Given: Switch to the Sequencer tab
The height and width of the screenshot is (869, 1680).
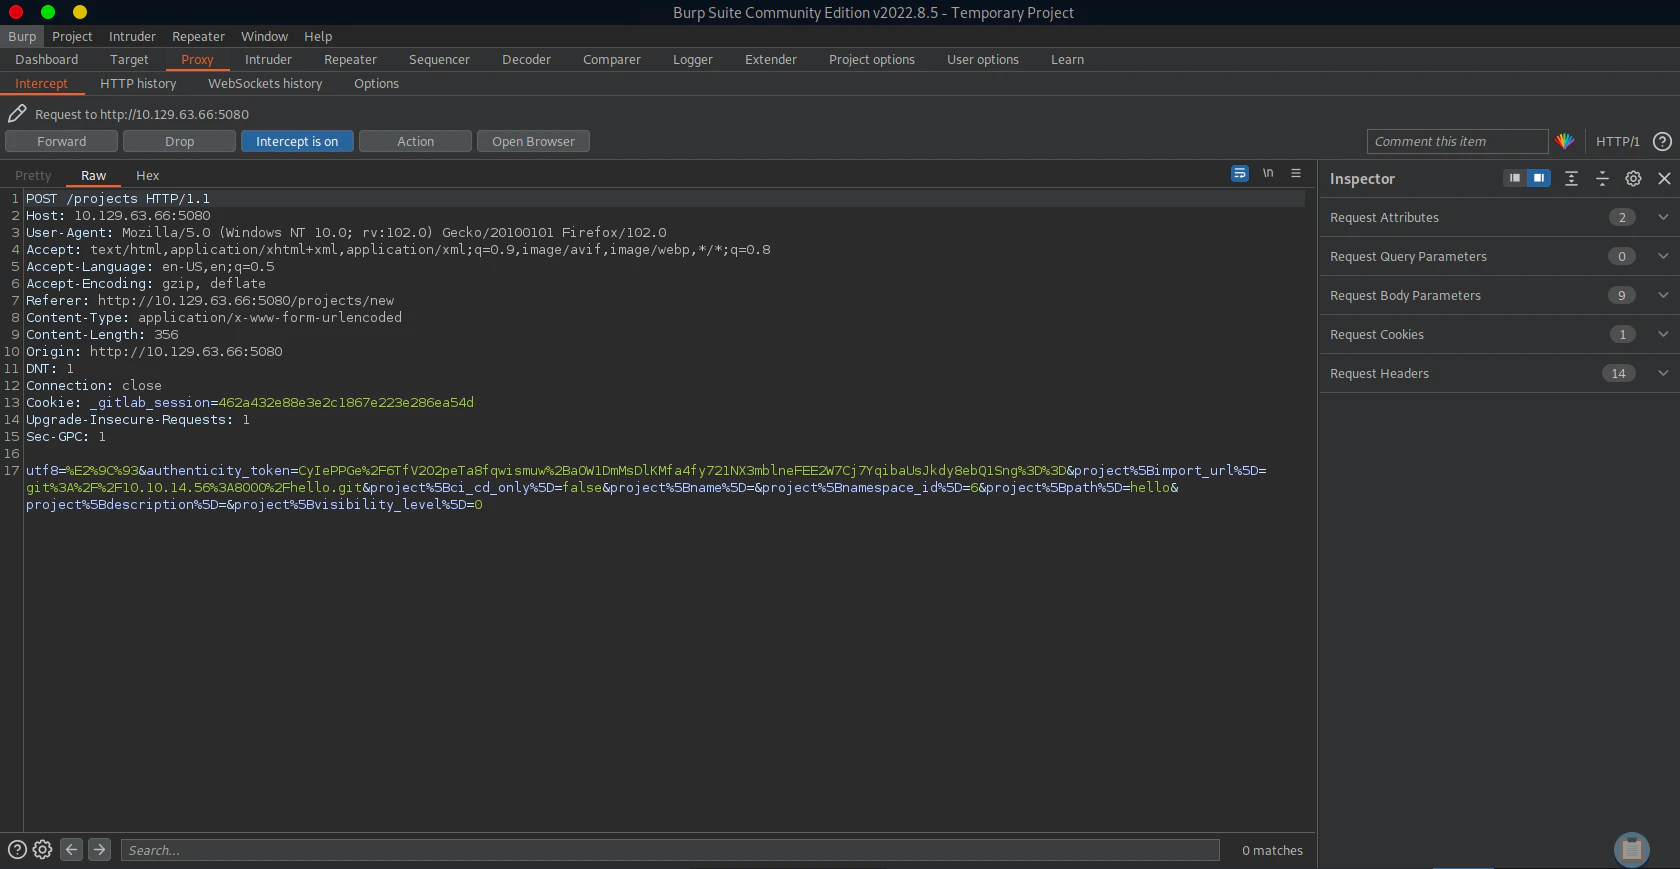Looking at the screenshot, I should point(439,59).
